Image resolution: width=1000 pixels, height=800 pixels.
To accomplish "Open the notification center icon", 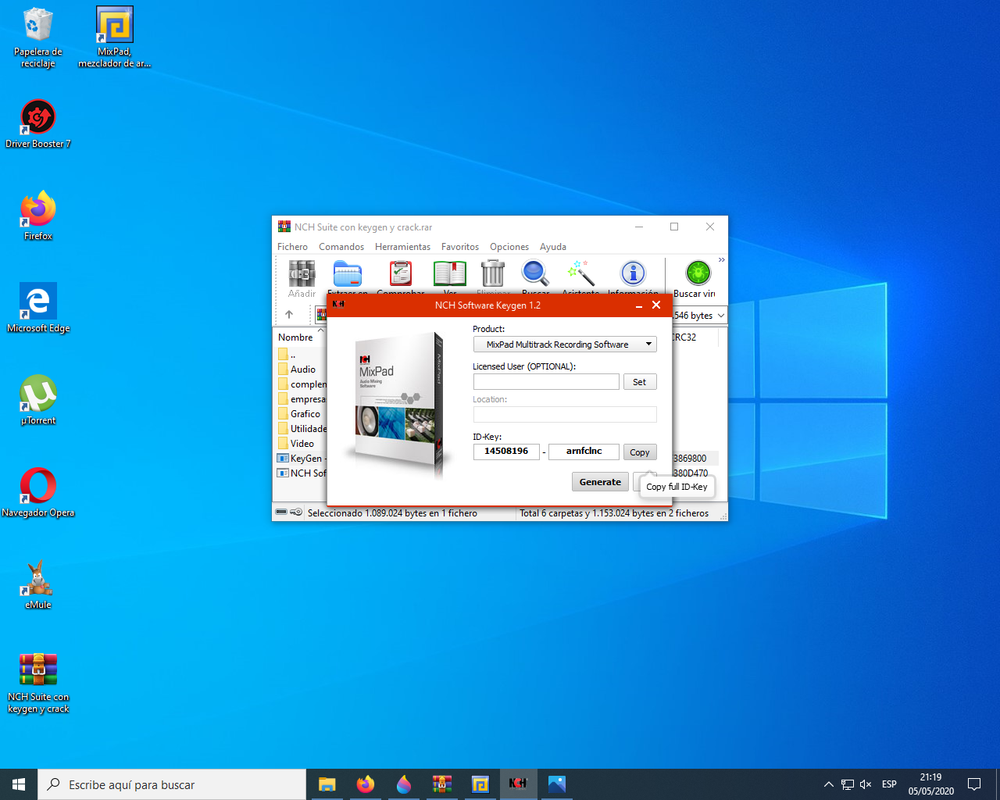I will point(974,784).
